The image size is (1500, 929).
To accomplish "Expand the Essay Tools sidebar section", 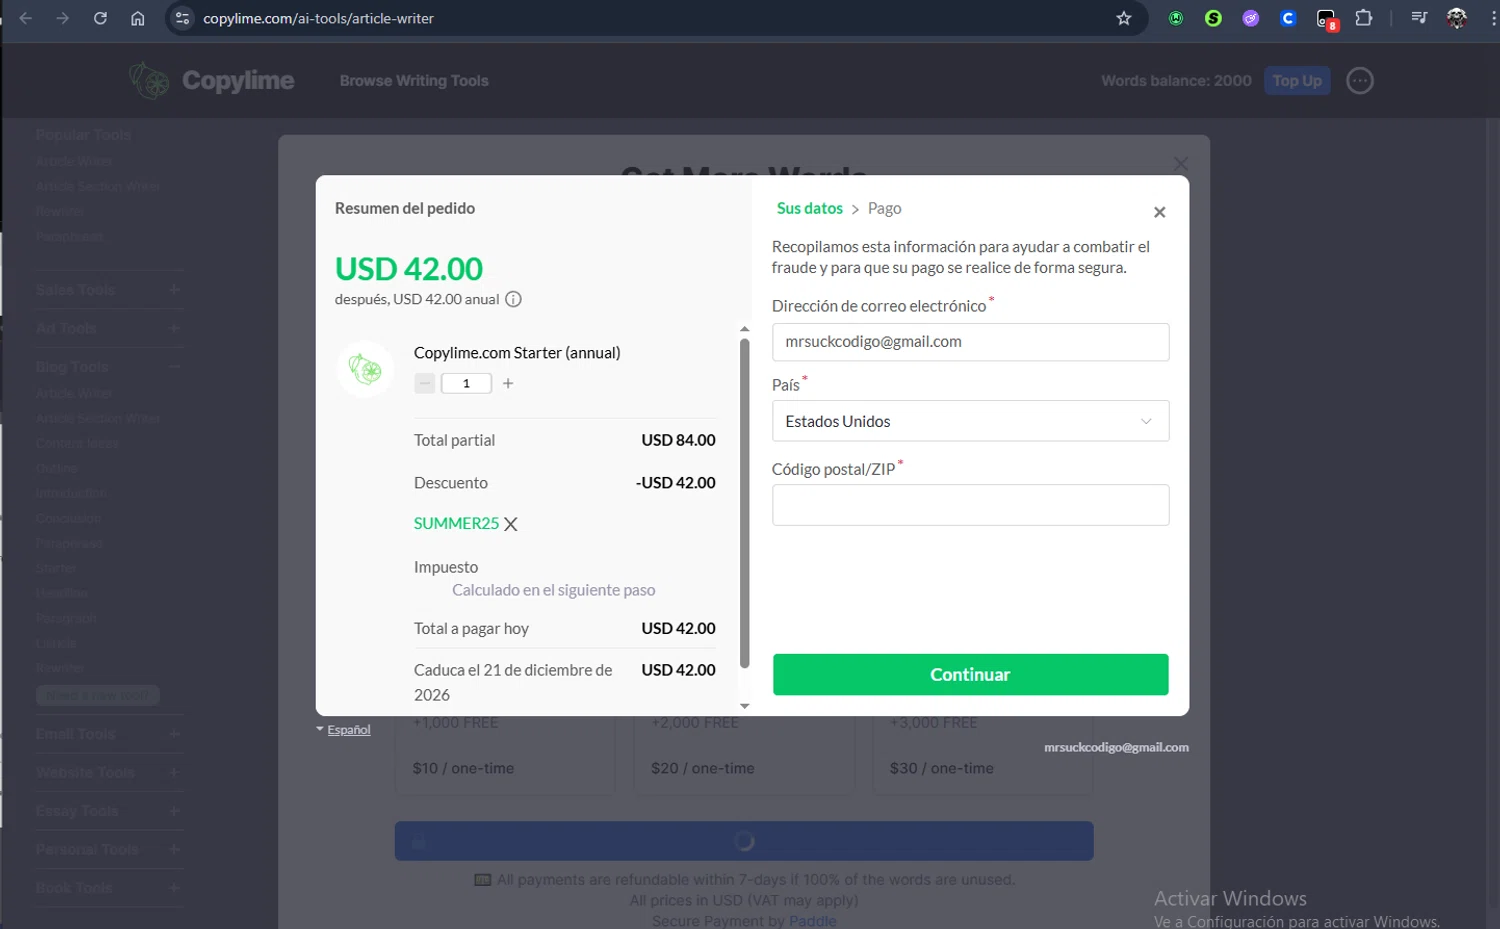I will [x=109, y=811].
